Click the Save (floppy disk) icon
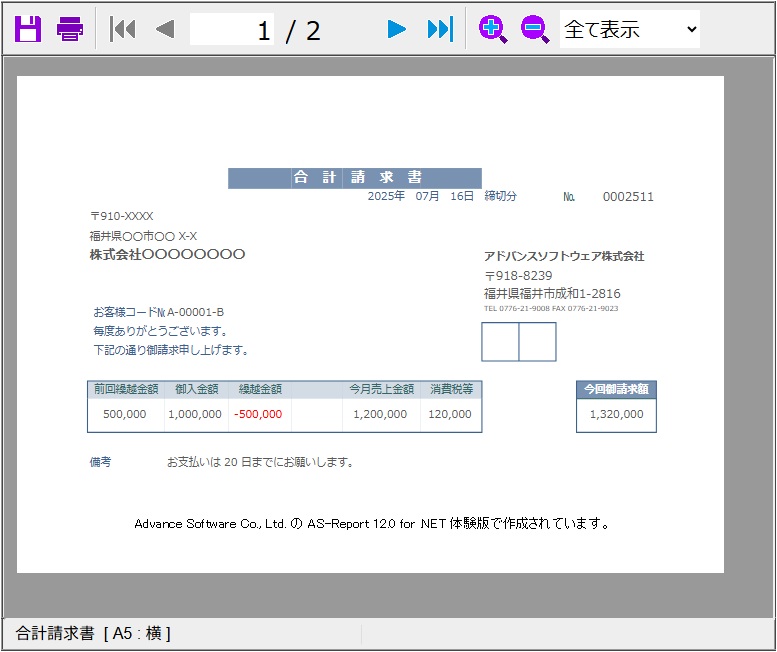777x652 pixels. coord(28,29)
